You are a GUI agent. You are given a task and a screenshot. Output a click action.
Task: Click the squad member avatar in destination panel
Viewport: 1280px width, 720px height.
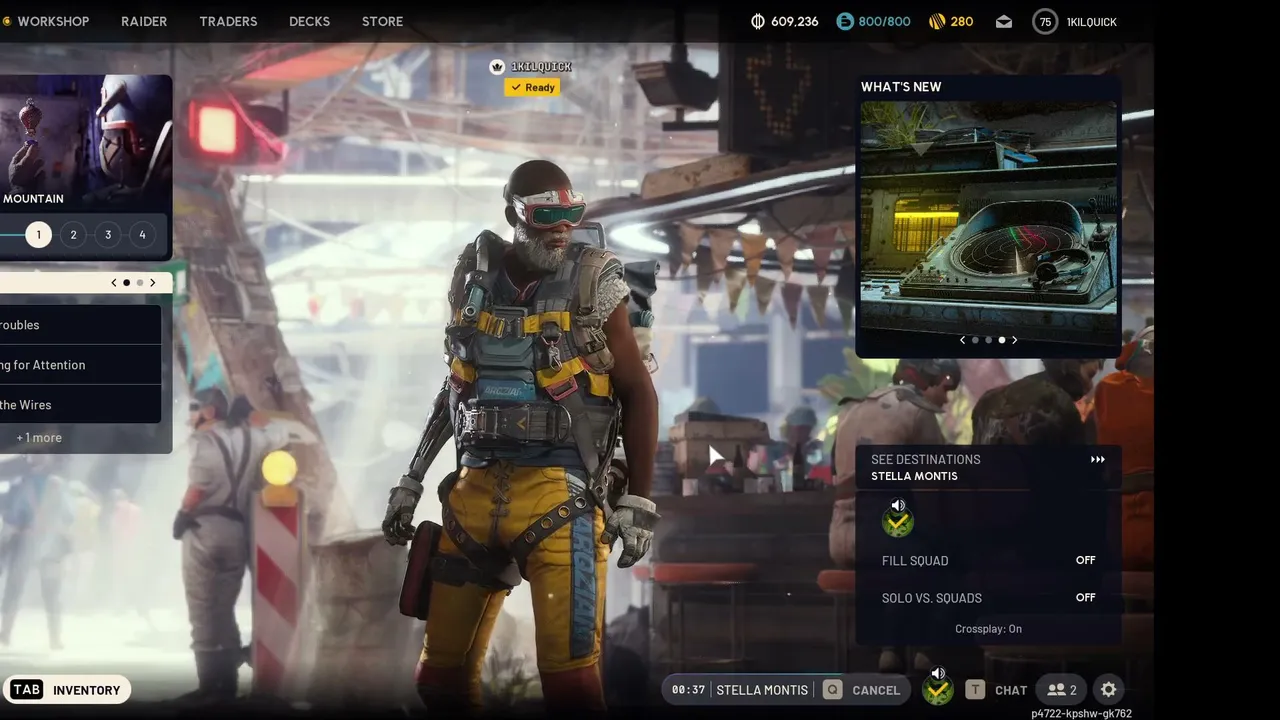click(898, 522)
